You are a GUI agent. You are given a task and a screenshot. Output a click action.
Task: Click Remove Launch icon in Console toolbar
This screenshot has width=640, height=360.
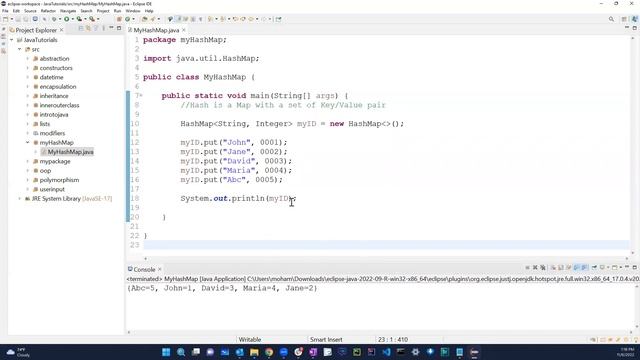pyautogui.click(x=535, y=267)
